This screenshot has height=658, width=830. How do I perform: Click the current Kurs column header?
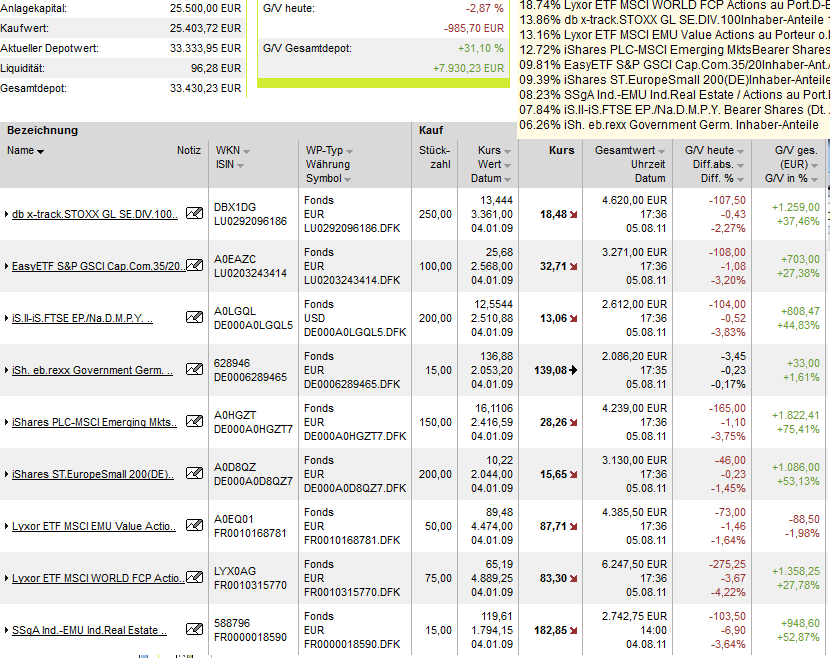[562, 150]
